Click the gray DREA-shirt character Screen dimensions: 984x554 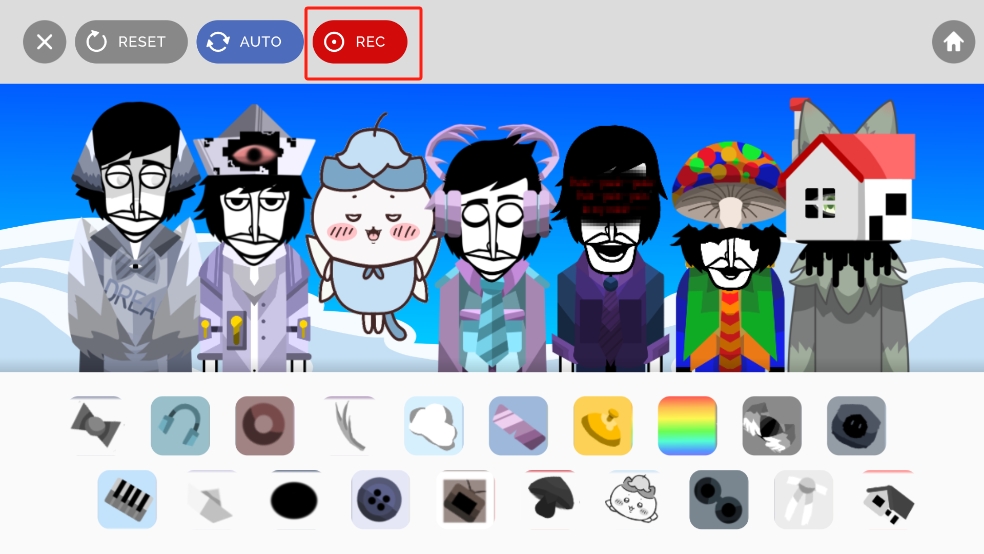(x=134, y=238)
